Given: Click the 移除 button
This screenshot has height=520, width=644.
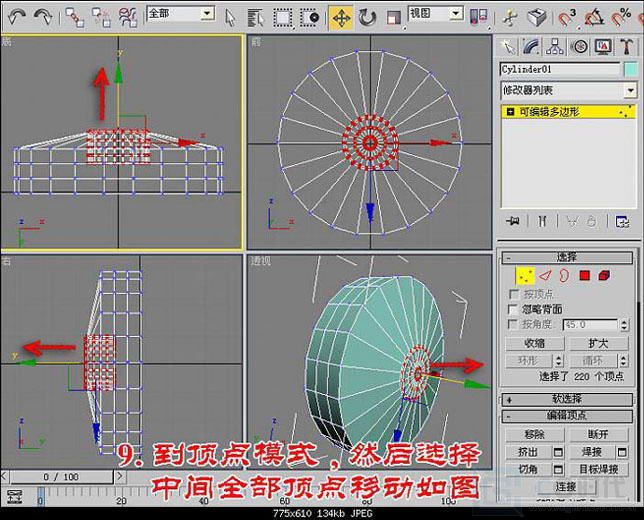Looking at the screenshot, I should click(x=534, y=435).
